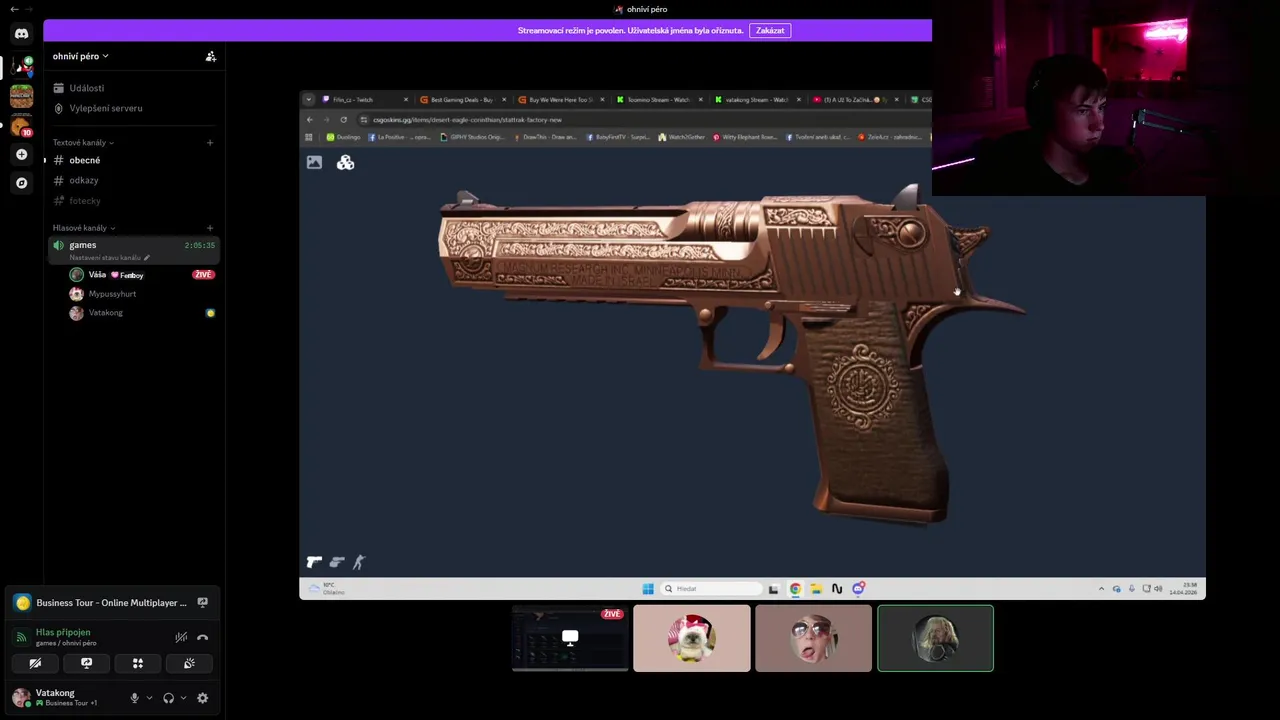1280x720 pixels.
Task: Select the live stream thumbnail tile
Action: [570, 638]
